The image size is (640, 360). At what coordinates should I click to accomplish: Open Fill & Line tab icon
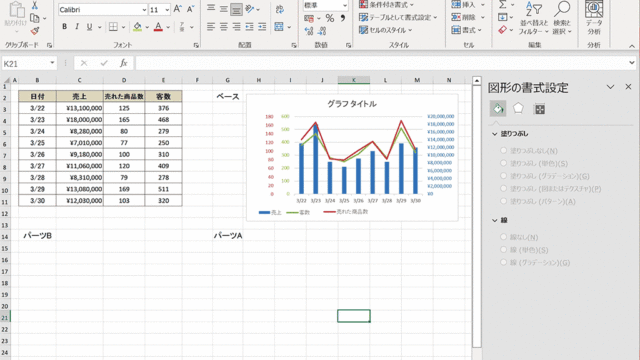(498, 109)
